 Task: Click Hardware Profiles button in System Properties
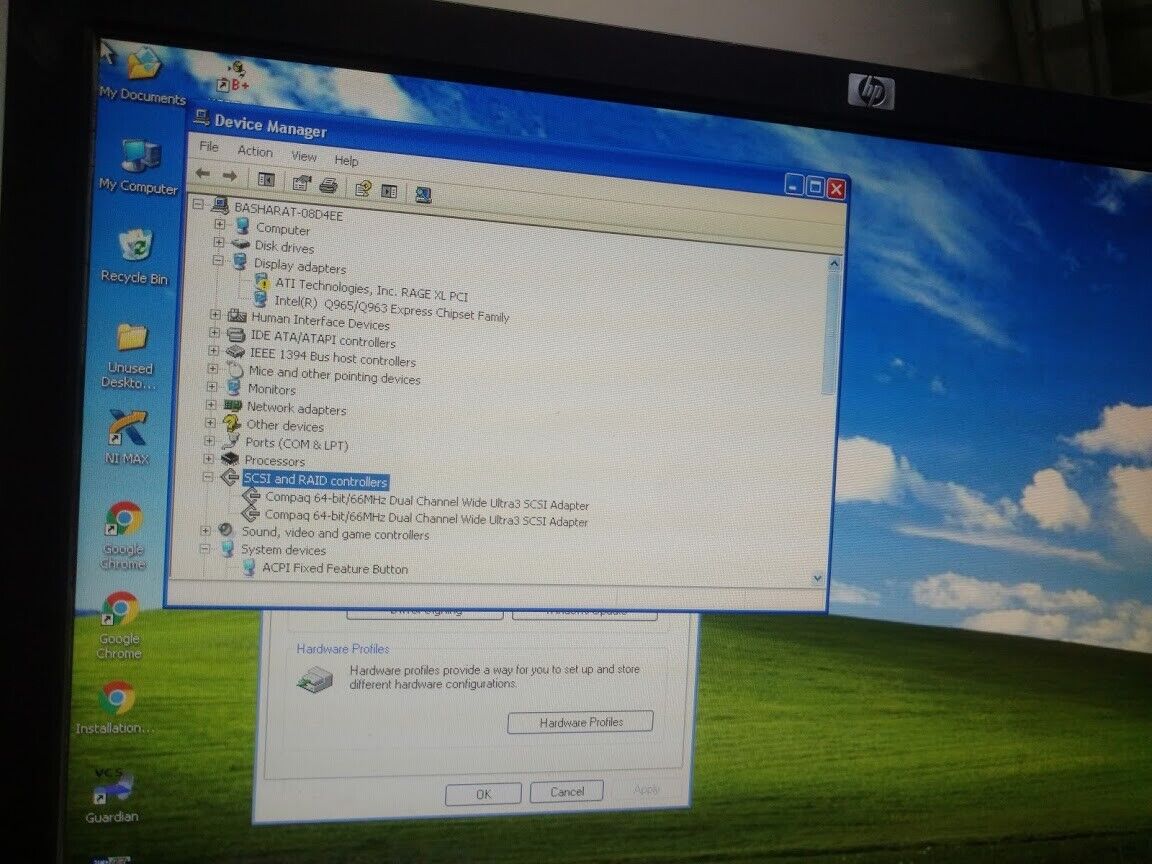click(580, 722)
